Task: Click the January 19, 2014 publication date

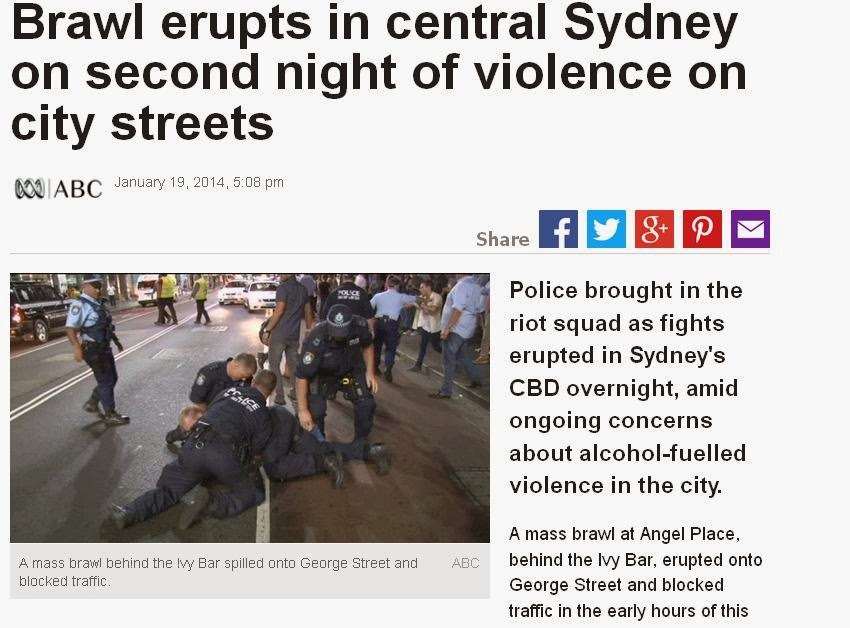Action: tap(169, 182)
